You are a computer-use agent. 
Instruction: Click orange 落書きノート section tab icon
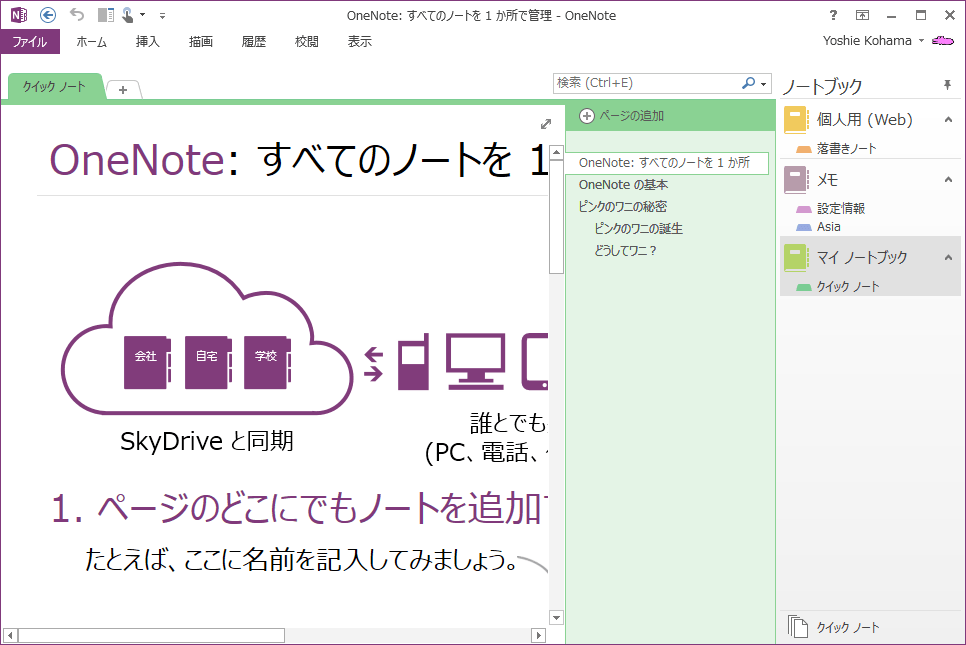pyautogui.click(x=803, y=149)
